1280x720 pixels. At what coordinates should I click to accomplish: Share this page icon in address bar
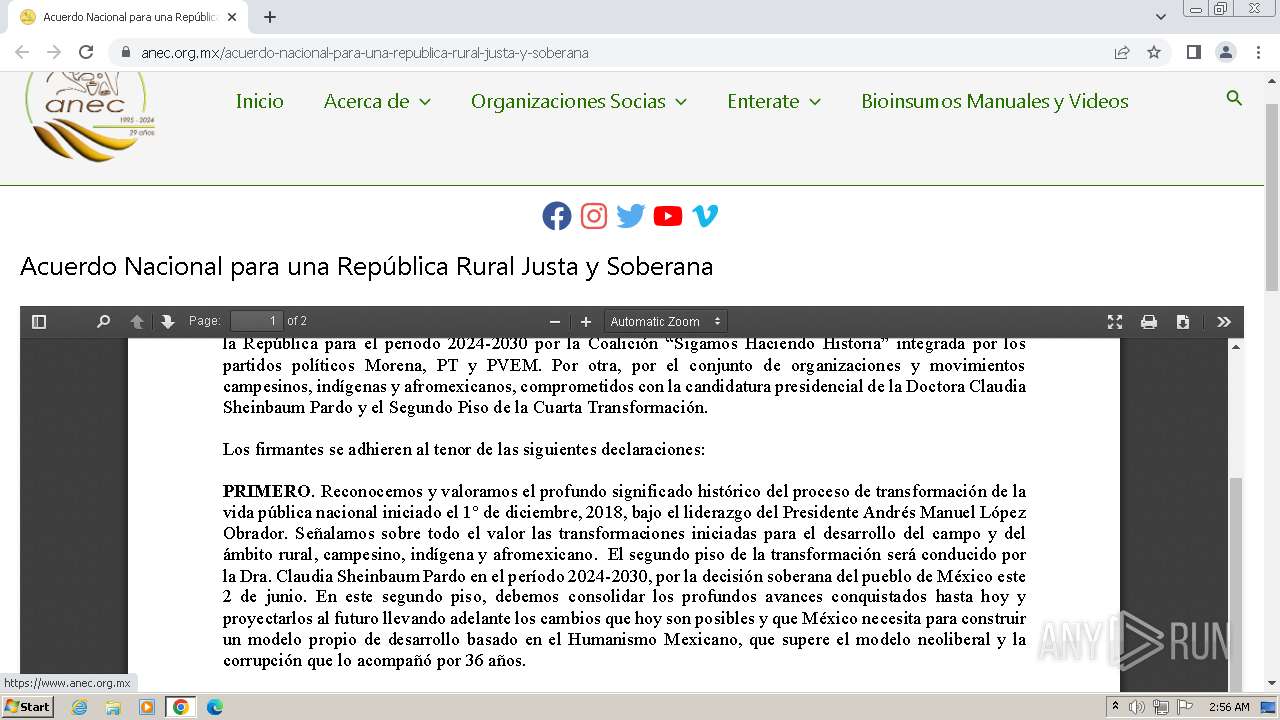point(1122,52)
